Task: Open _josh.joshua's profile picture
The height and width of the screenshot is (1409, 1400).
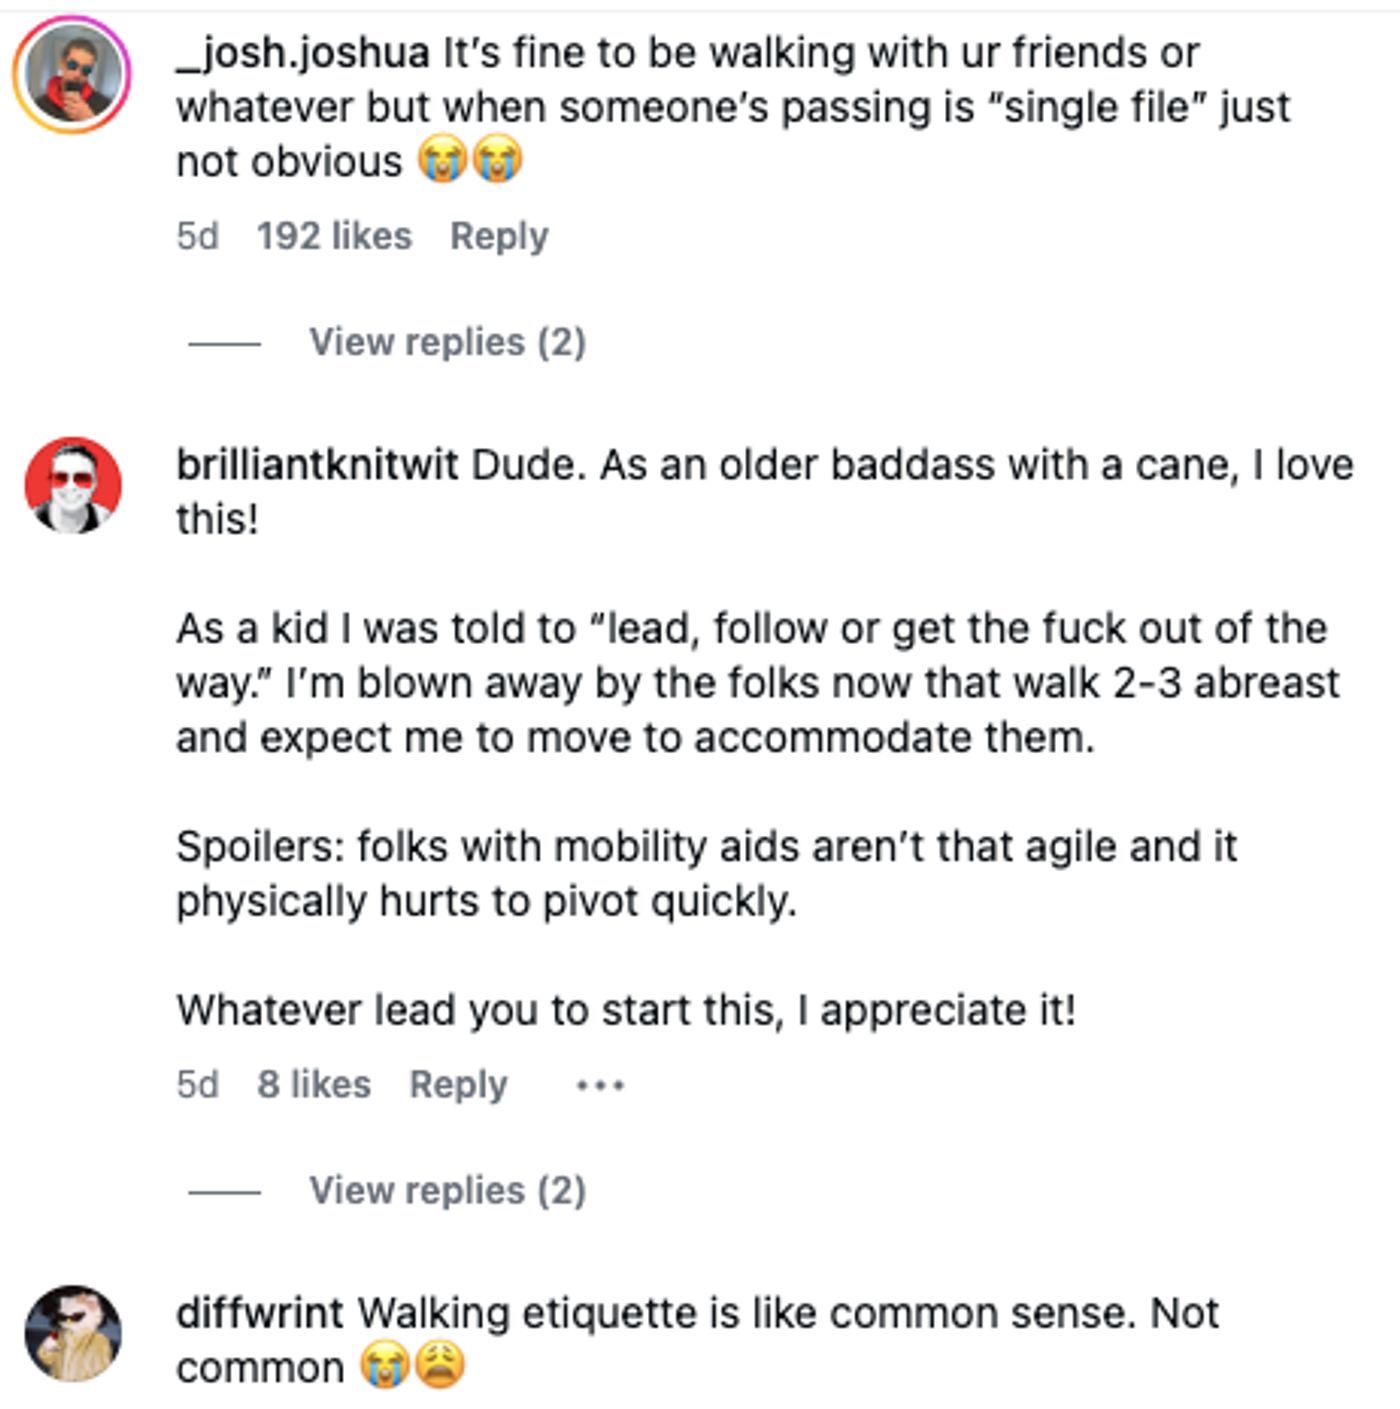Action: 71,74
